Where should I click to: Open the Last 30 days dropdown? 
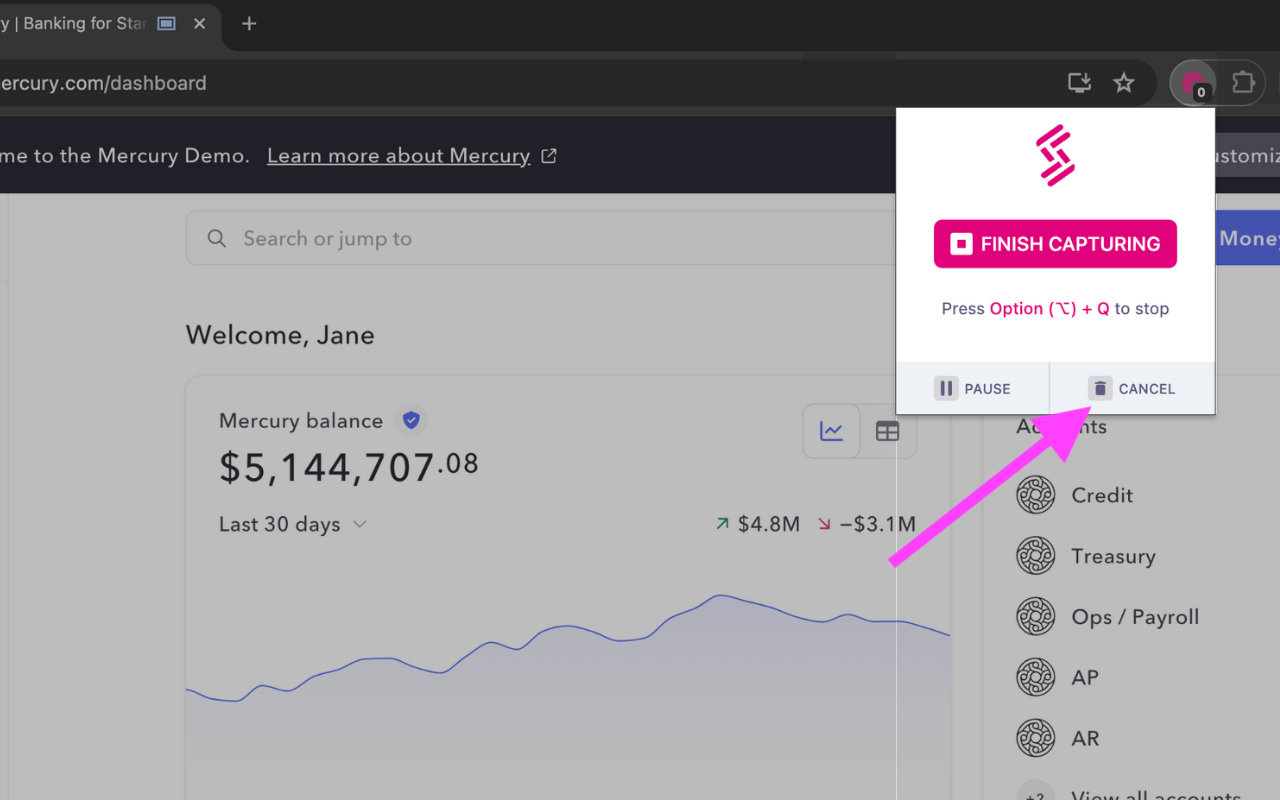click(x=293, y=524)
